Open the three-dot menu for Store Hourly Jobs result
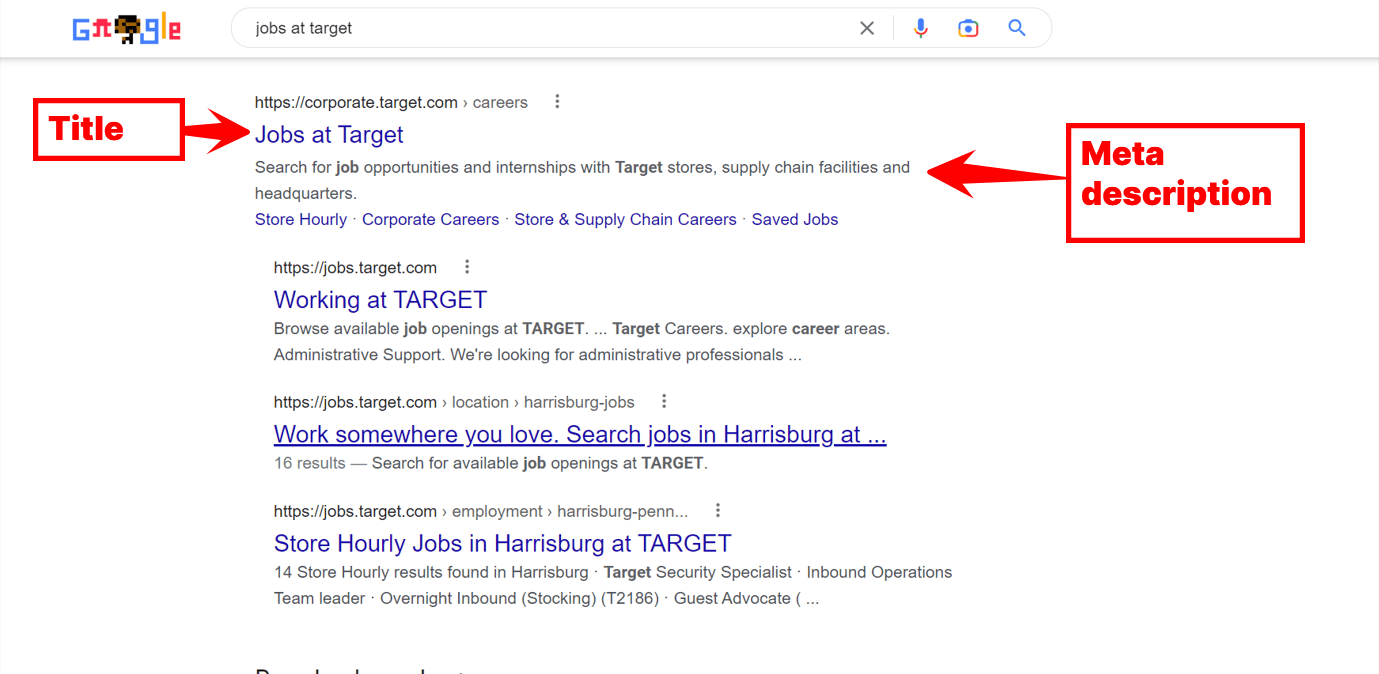This screenshot has height=674, width=1379. pyautogui.click(x=717, y=510)
